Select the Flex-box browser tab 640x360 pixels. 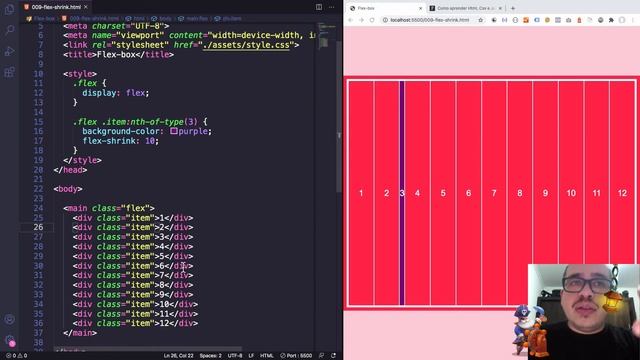(386, 8)
